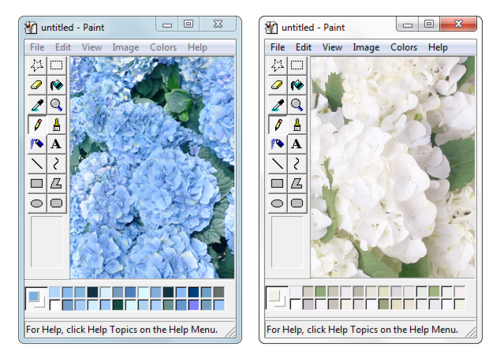Select the Ellipse tool in the right Paint window
The height and width of the screenshot is (362, 500).
click(277, 203)
